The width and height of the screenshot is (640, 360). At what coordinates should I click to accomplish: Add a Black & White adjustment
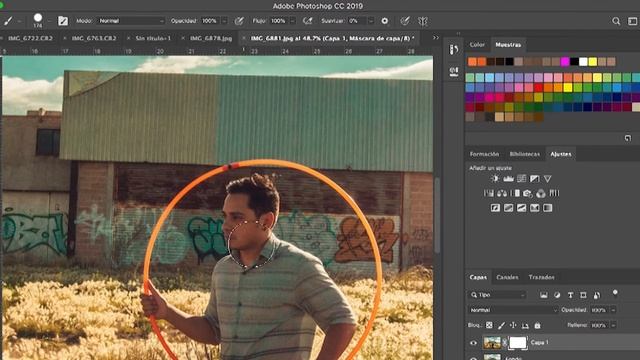[515, 193]
